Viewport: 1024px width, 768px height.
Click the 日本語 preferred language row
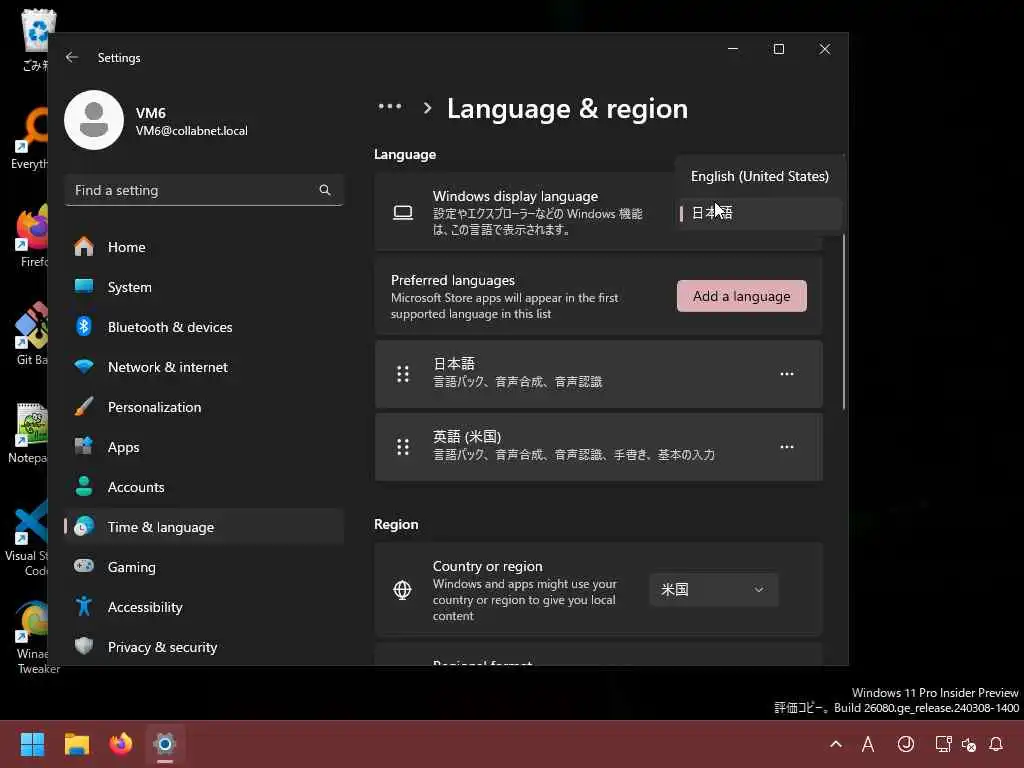click(x=598, y=374)
